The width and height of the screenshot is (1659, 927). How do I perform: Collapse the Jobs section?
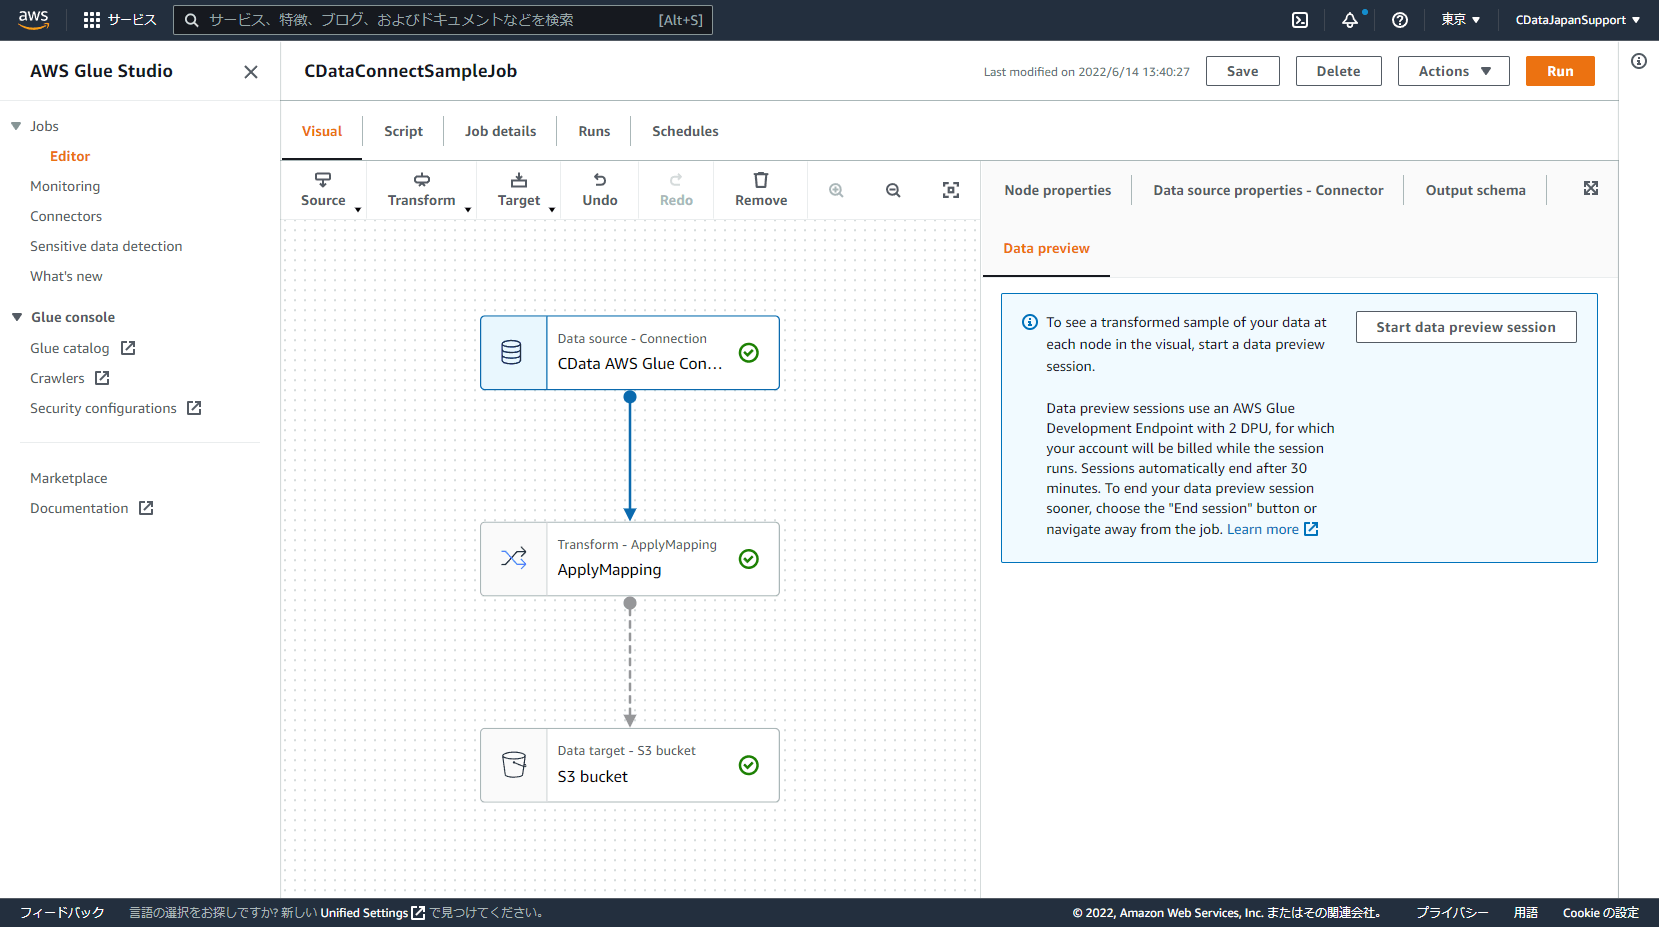(x=16, y=126)
